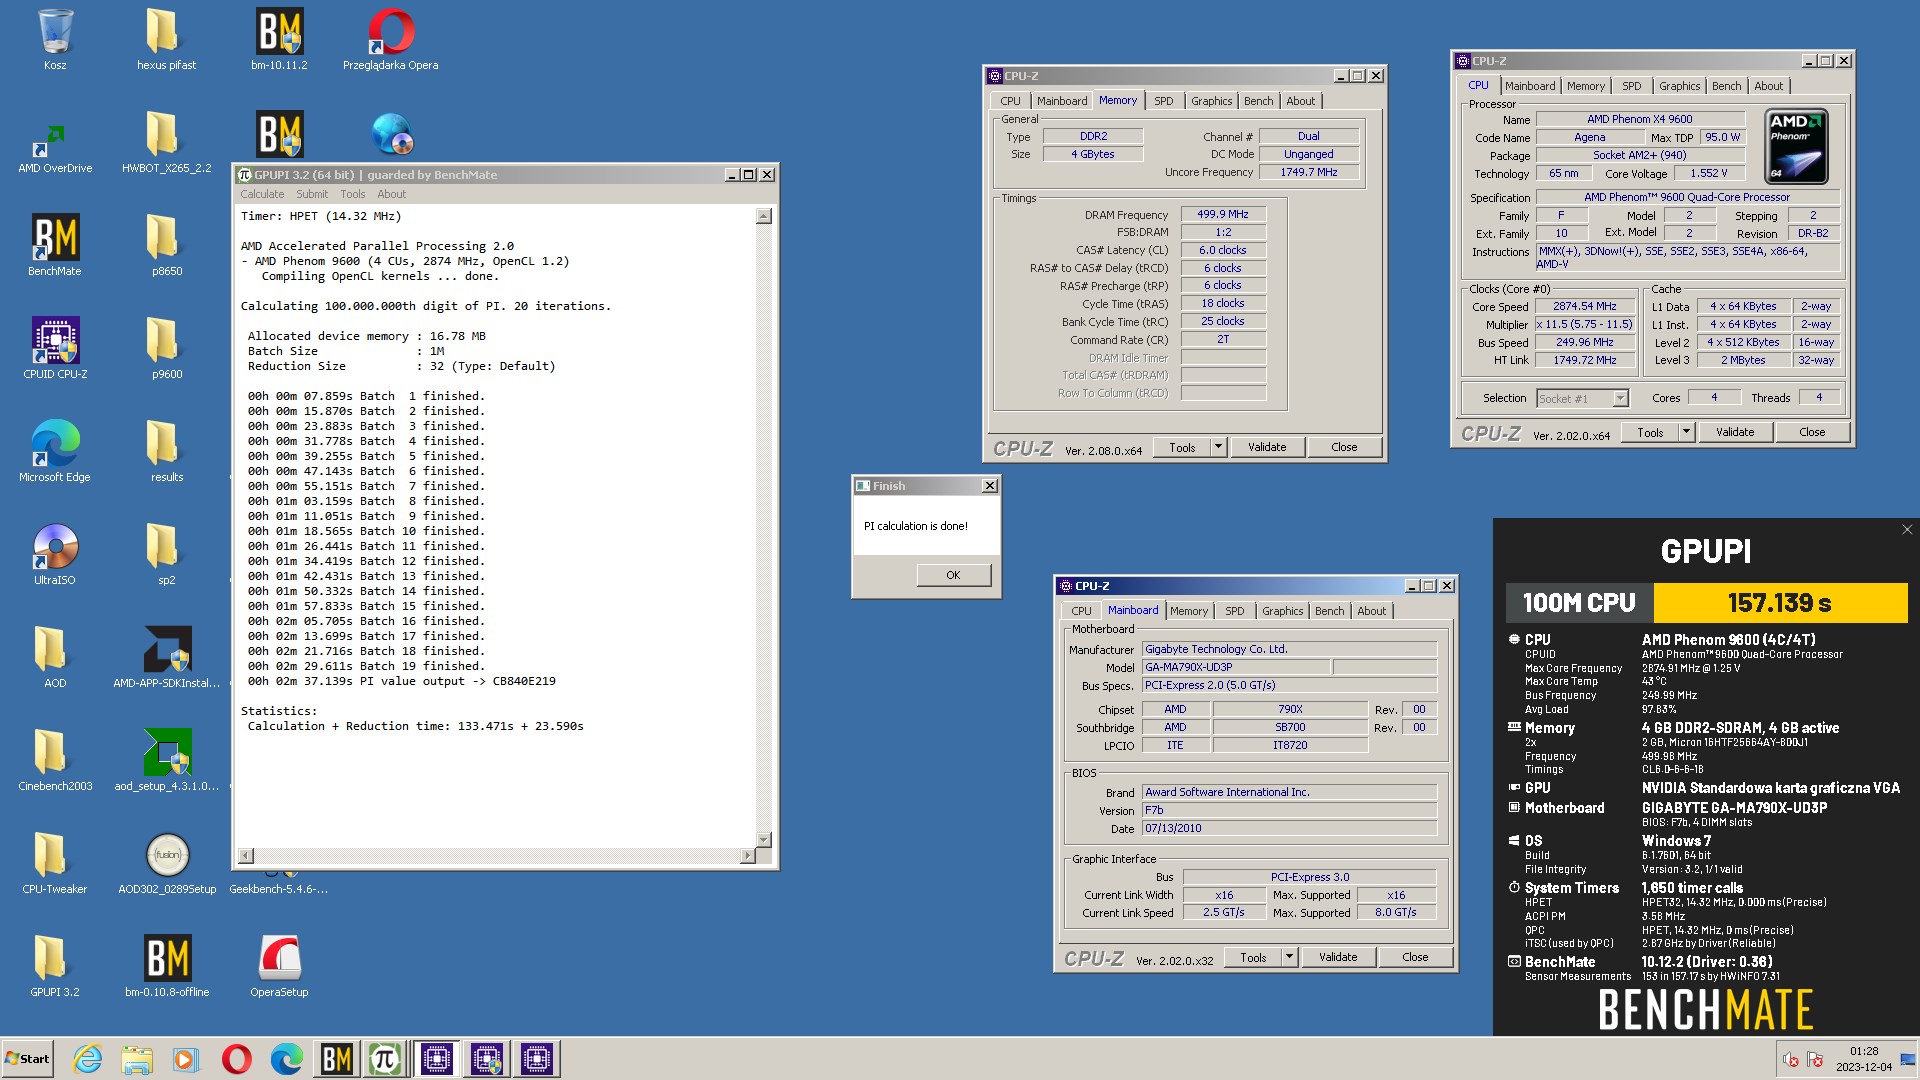Click the Mainboard Model GA-MA790X-UD3P field

coord(1236,667)
